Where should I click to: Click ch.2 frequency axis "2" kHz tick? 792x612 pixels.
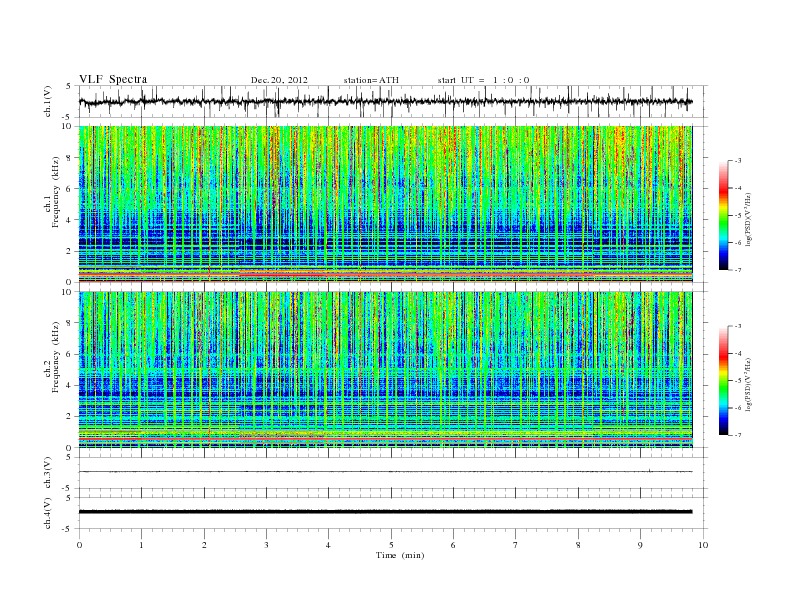pos(69,417)
